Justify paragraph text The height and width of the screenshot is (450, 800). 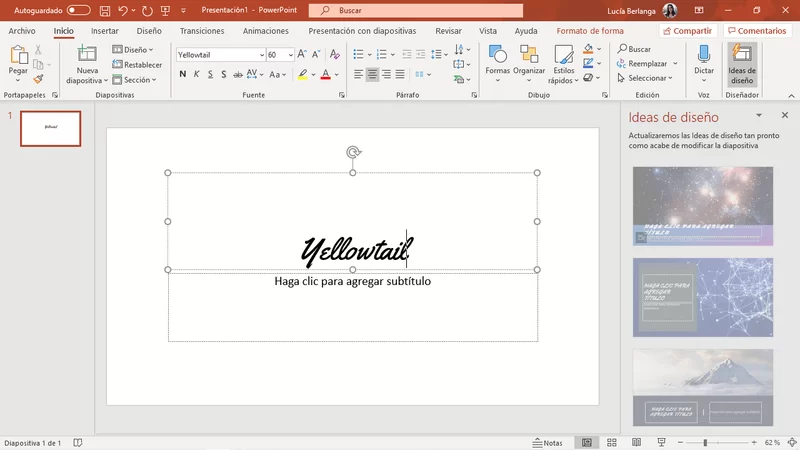pos(400,74)
